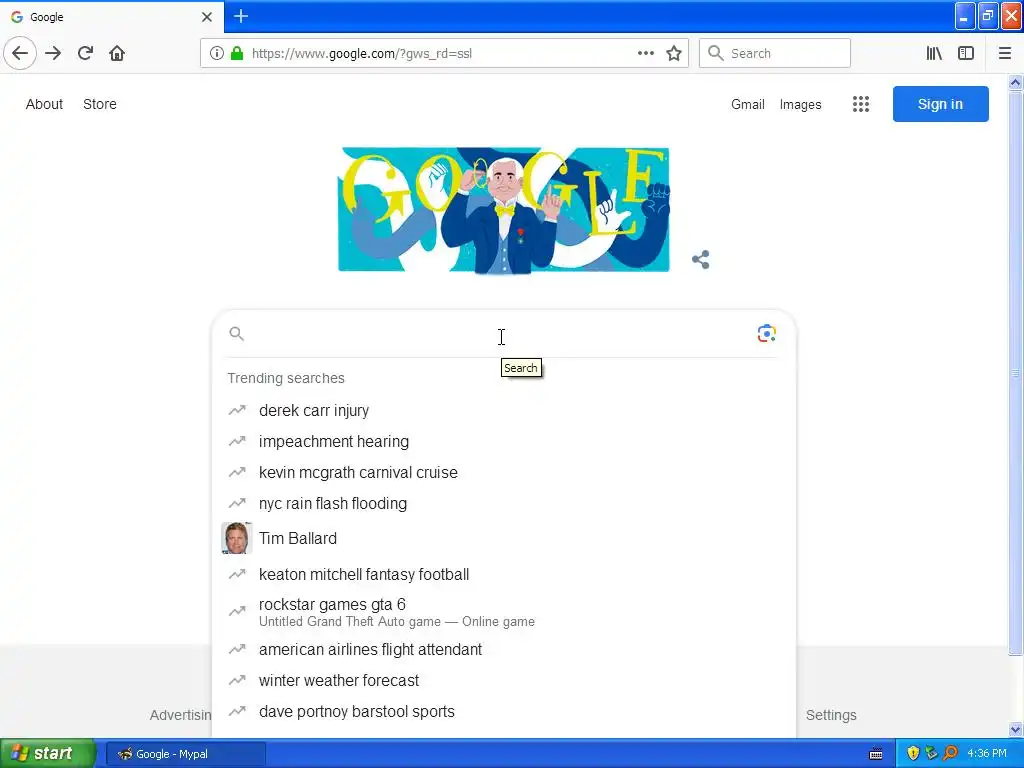Open on-screen keyboard icon in taskbar
Screen dimensions: 1024x768
point(876,754)
